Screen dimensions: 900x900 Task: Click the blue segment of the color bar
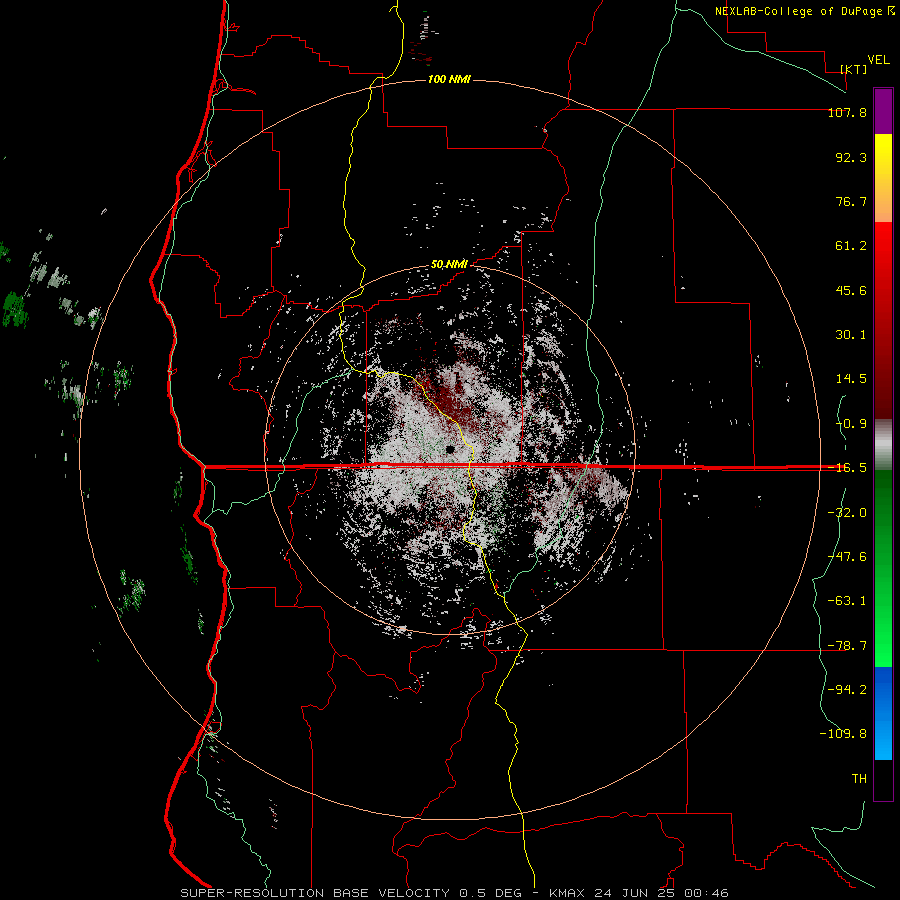tap(883, 713)
